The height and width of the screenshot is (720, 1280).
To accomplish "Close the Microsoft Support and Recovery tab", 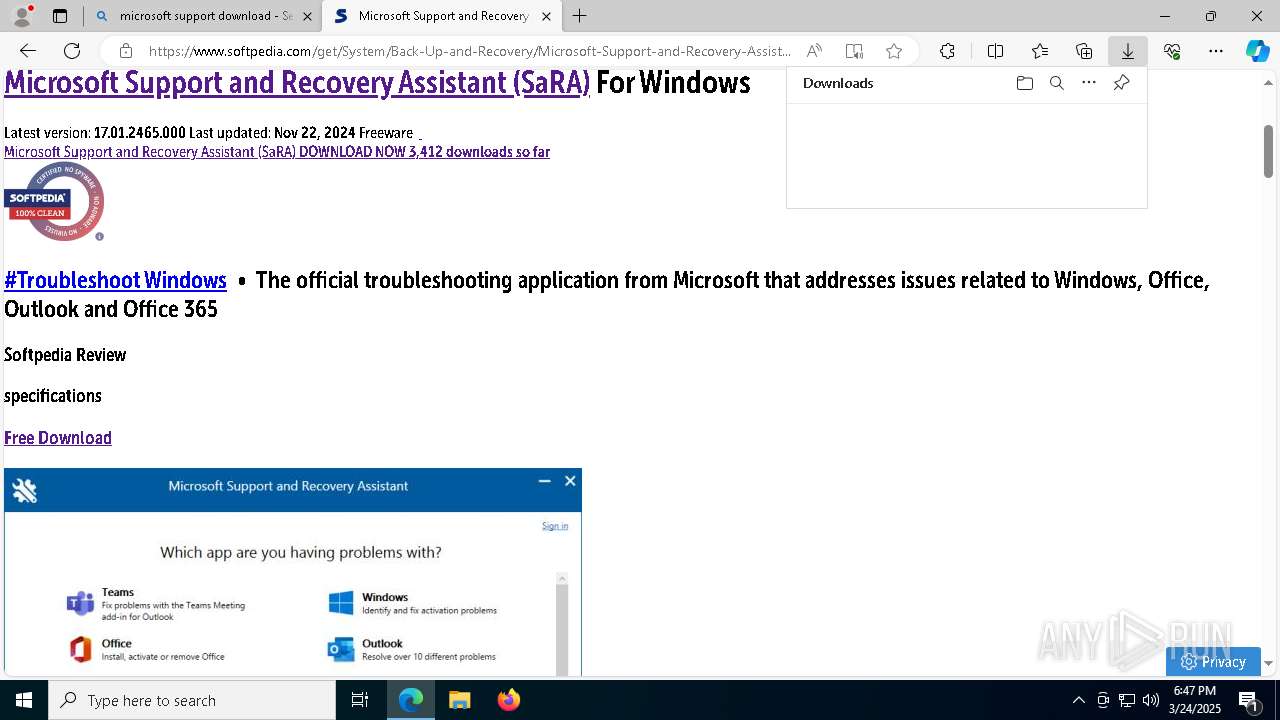I will [x=546, y=16].
